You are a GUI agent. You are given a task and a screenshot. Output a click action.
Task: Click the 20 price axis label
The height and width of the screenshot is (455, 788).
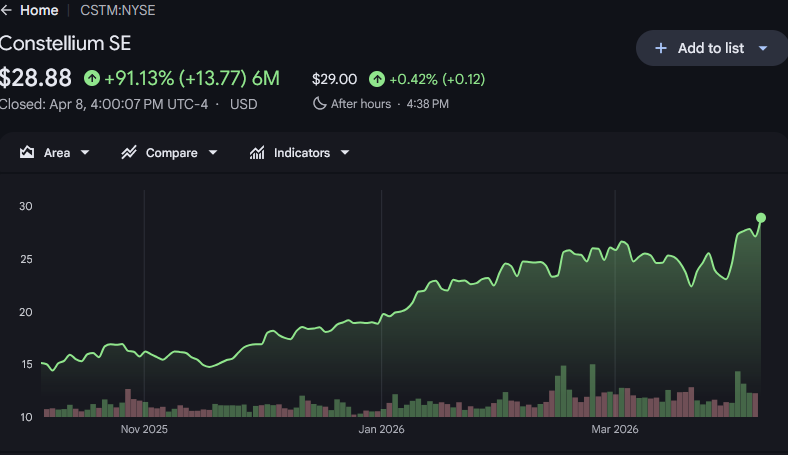tap(26, 312)
